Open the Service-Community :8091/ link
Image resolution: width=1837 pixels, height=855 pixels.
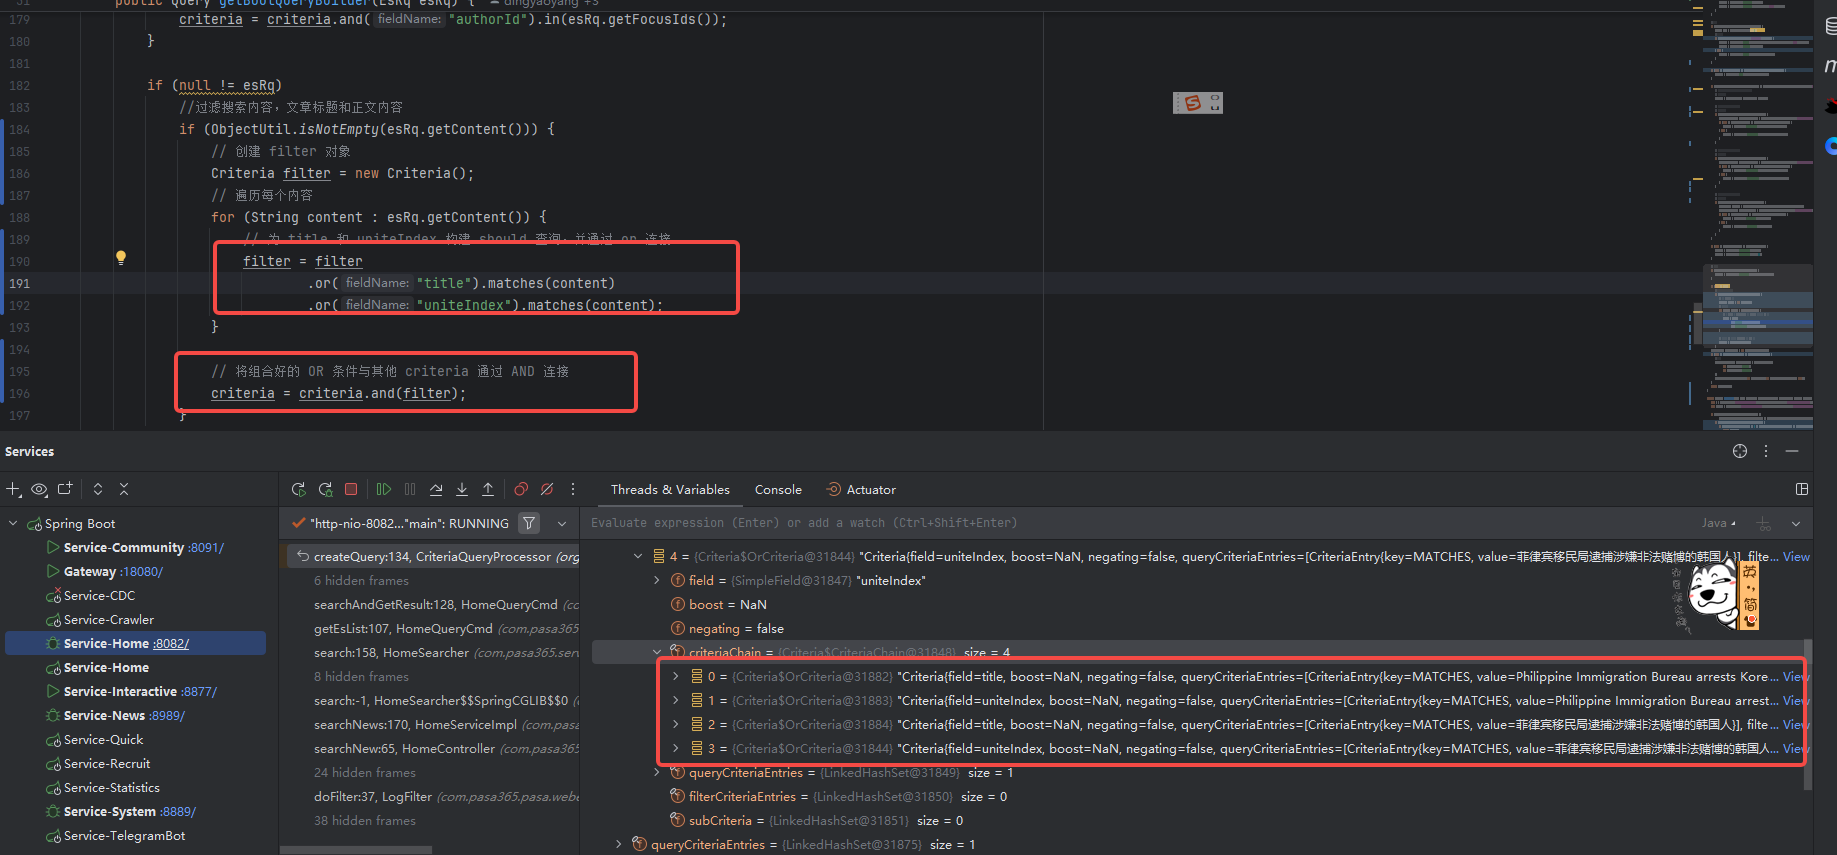[206, 548]
